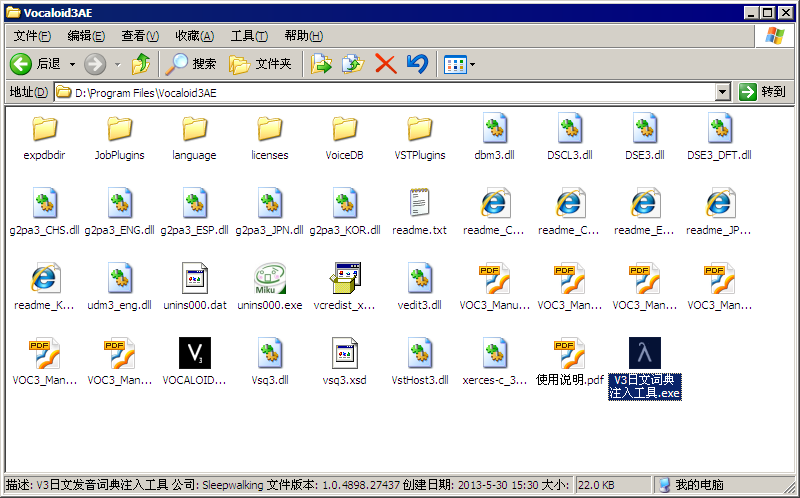Select the licenses folder
Image resolution: width=800 pixels, height=498 pixels.
269,137
